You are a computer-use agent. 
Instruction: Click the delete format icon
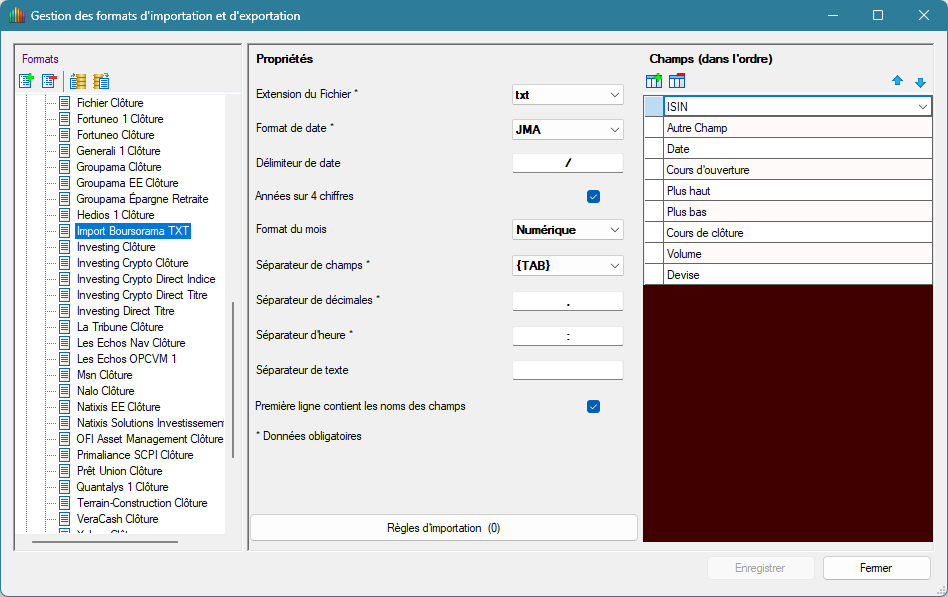pos(49,81)
